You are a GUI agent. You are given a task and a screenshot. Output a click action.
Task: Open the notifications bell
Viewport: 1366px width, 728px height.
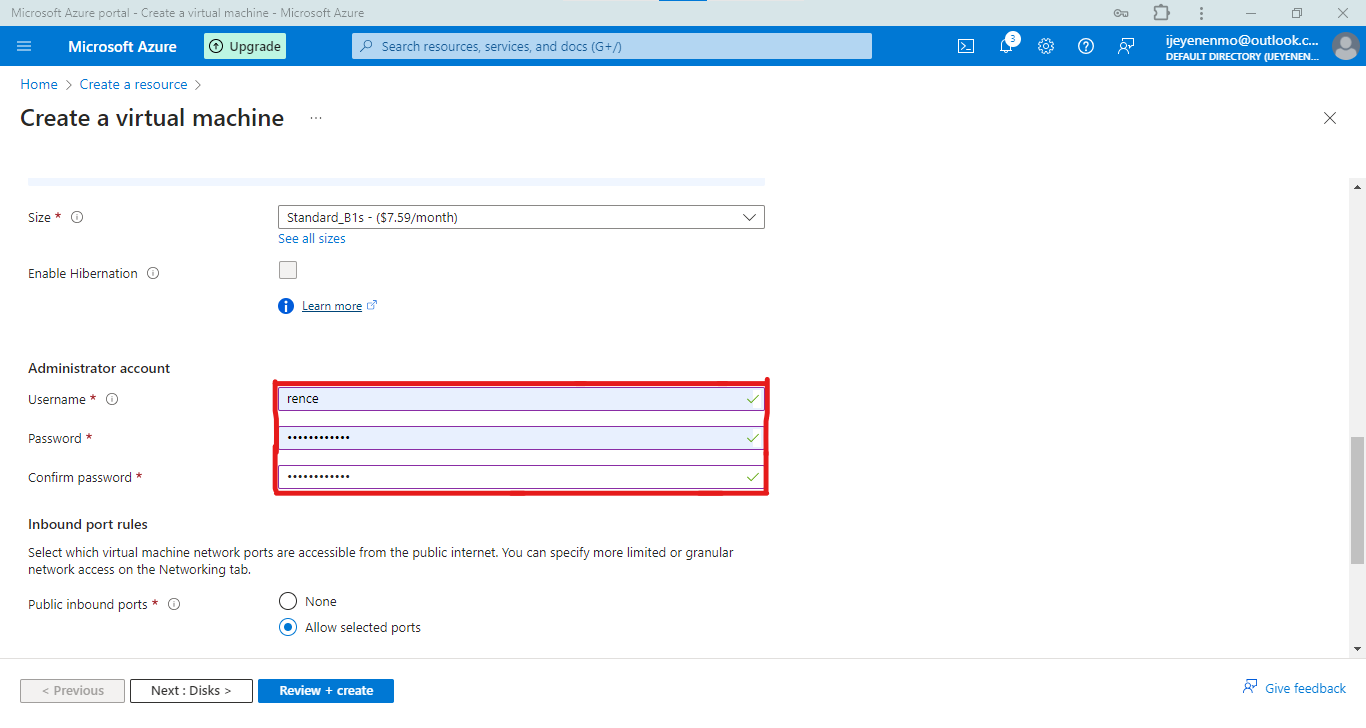pos(1006,46)
